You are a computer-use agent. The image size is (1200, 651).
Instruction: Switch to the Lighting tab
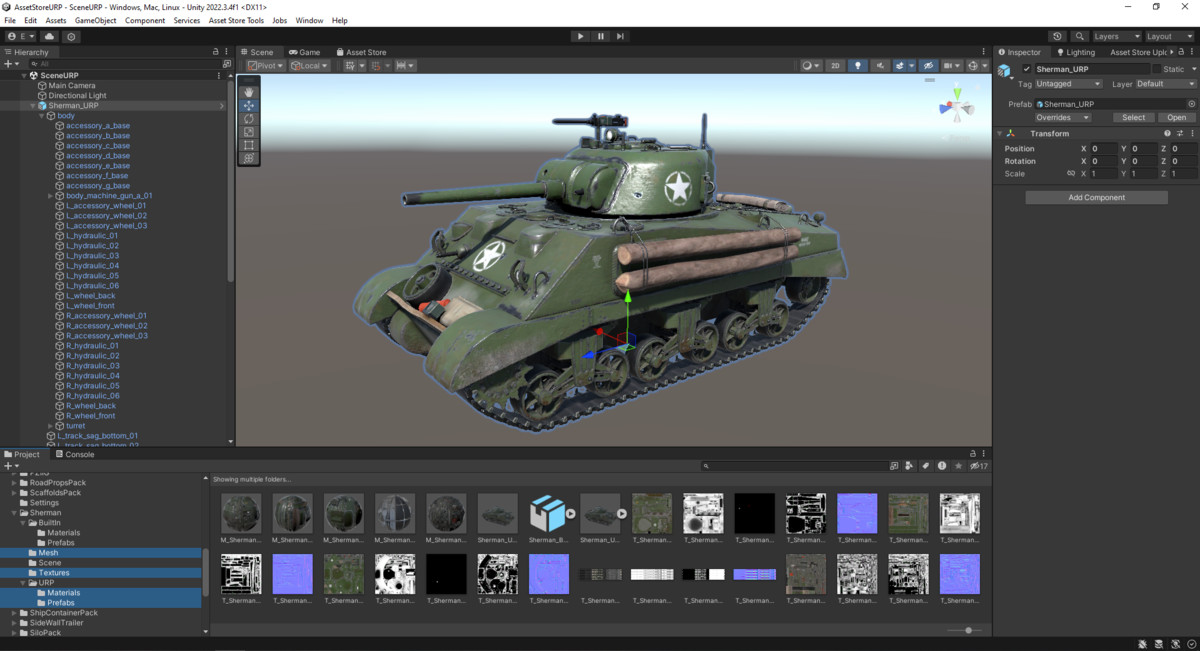click(1075, 52)
